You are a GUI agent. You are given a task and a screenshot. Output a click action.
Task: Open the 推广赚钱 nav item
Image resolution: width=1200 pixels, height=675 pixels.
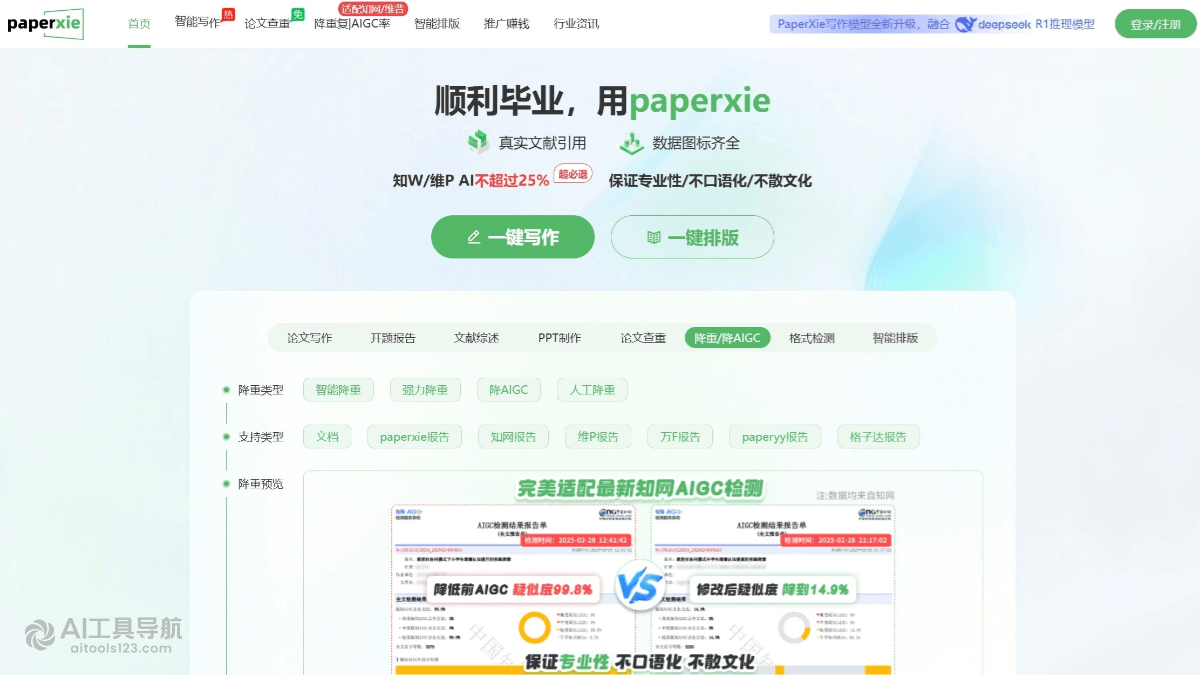coord(507,23)
